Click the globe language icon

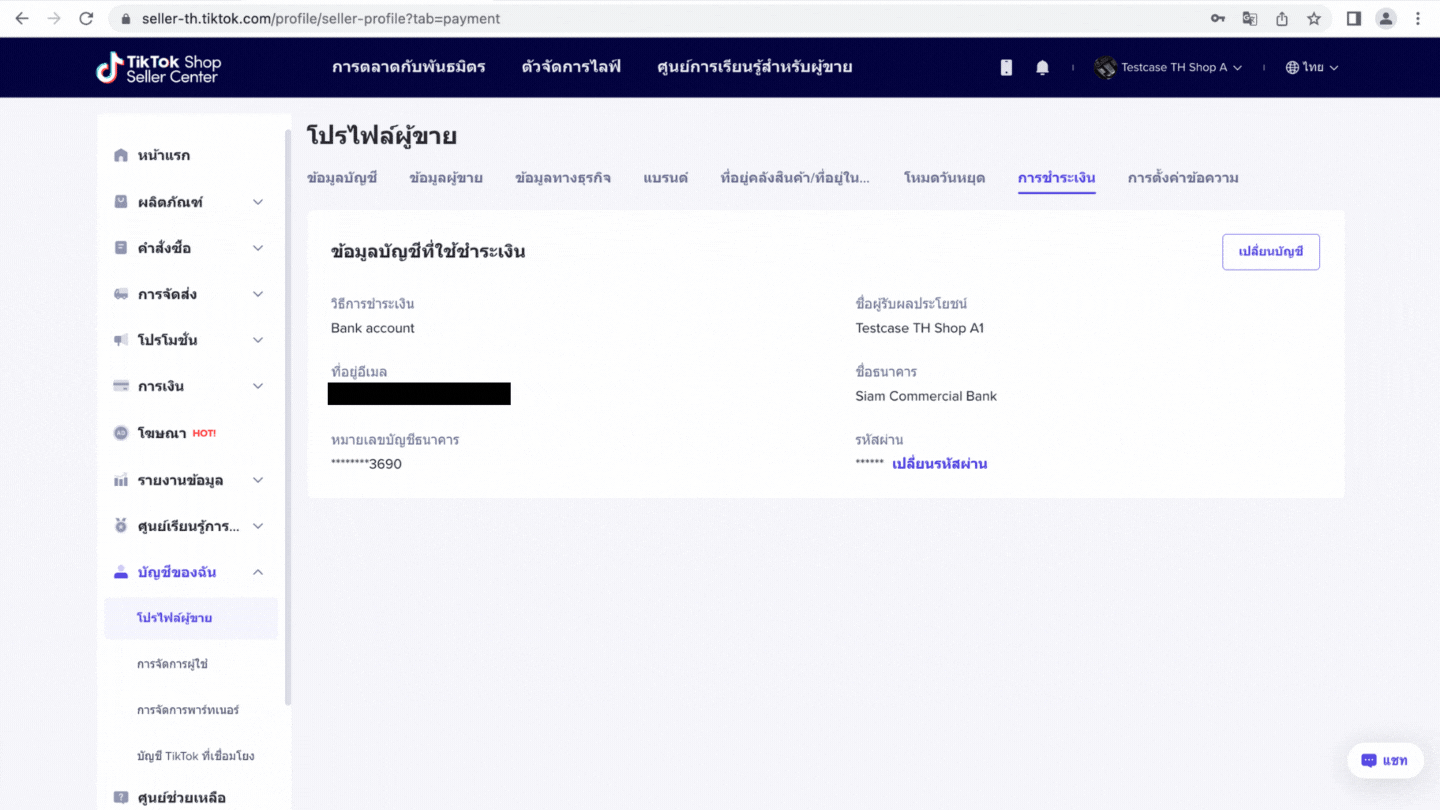point(1292,67)
